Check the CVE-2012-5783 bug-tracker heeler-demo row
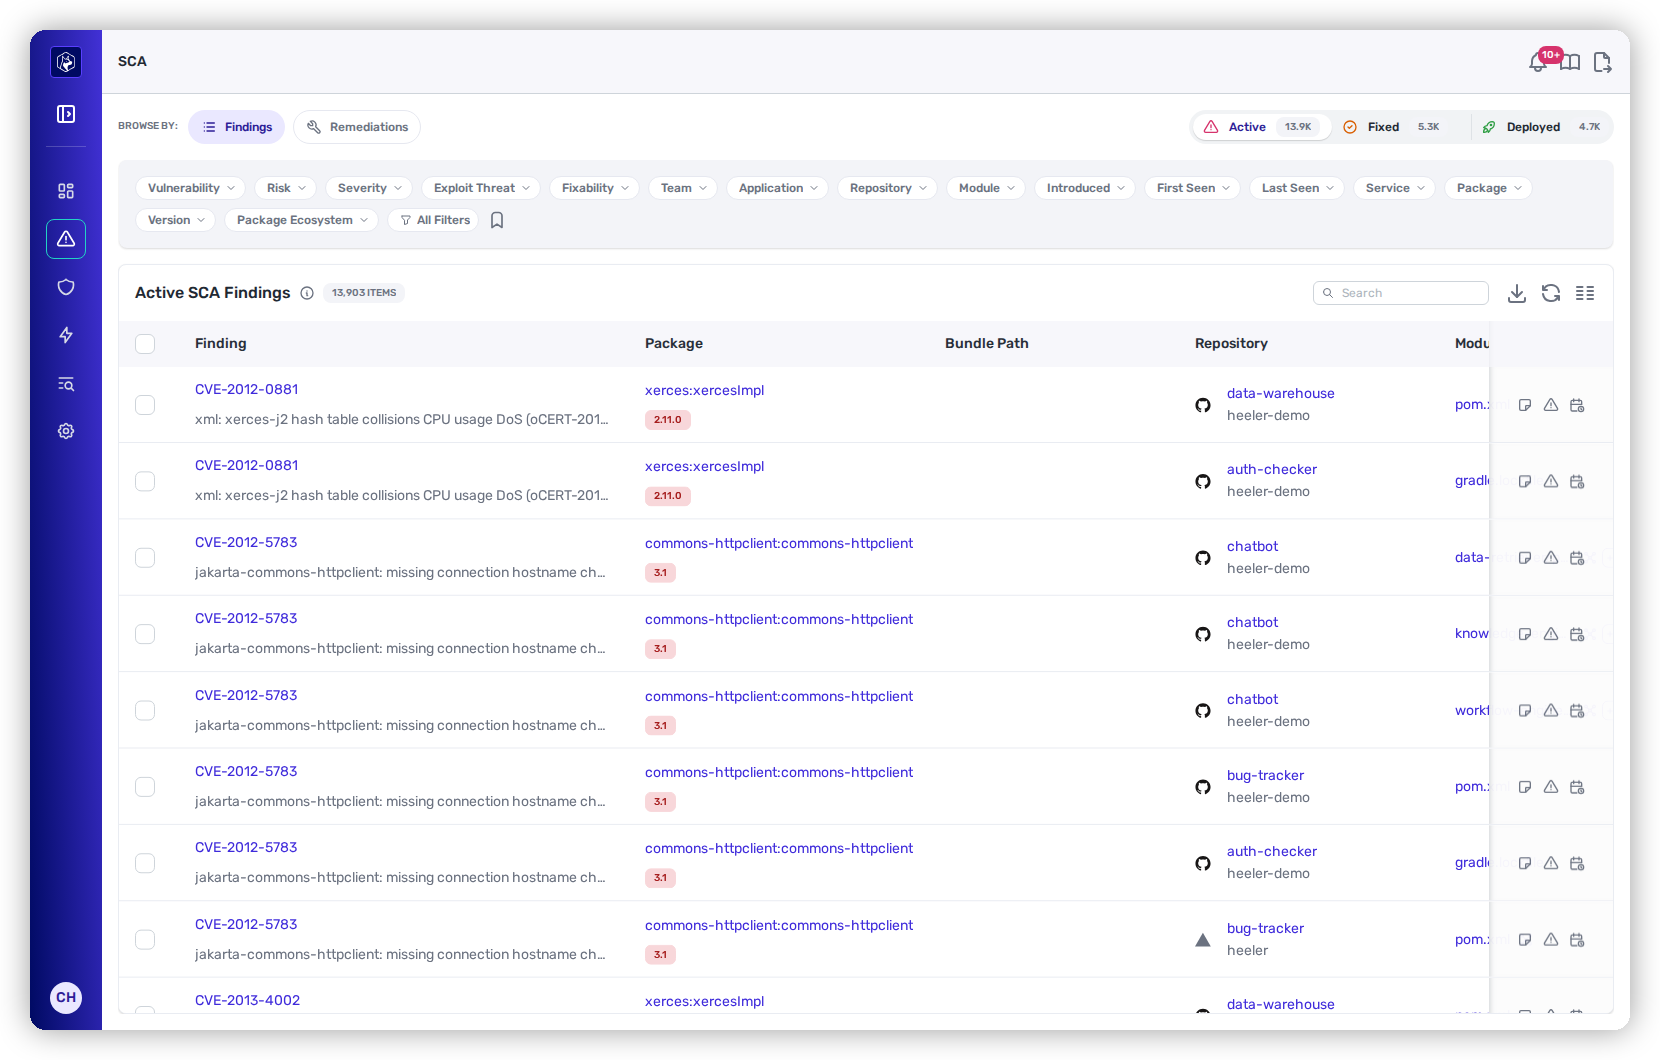 click(145, 786)
